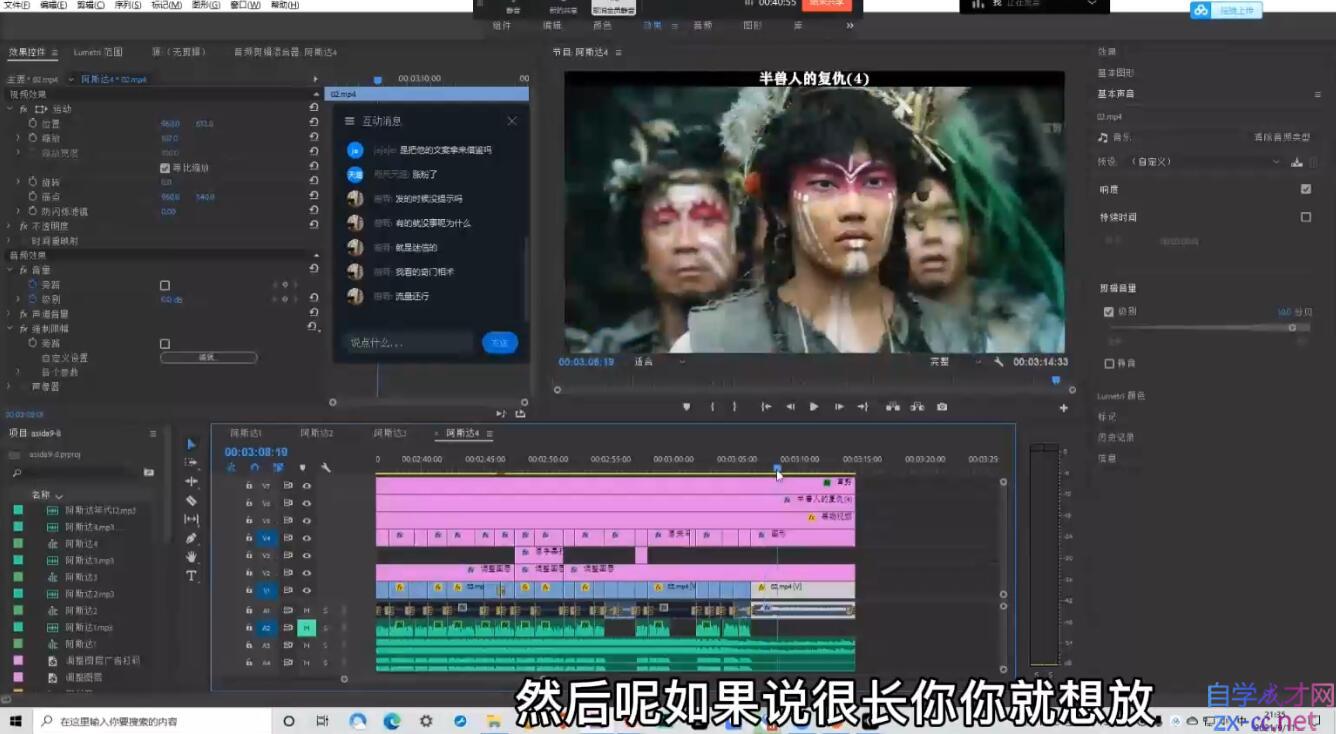
Task: Toggle V4 track visibility eye
Action: click(307, 538)
